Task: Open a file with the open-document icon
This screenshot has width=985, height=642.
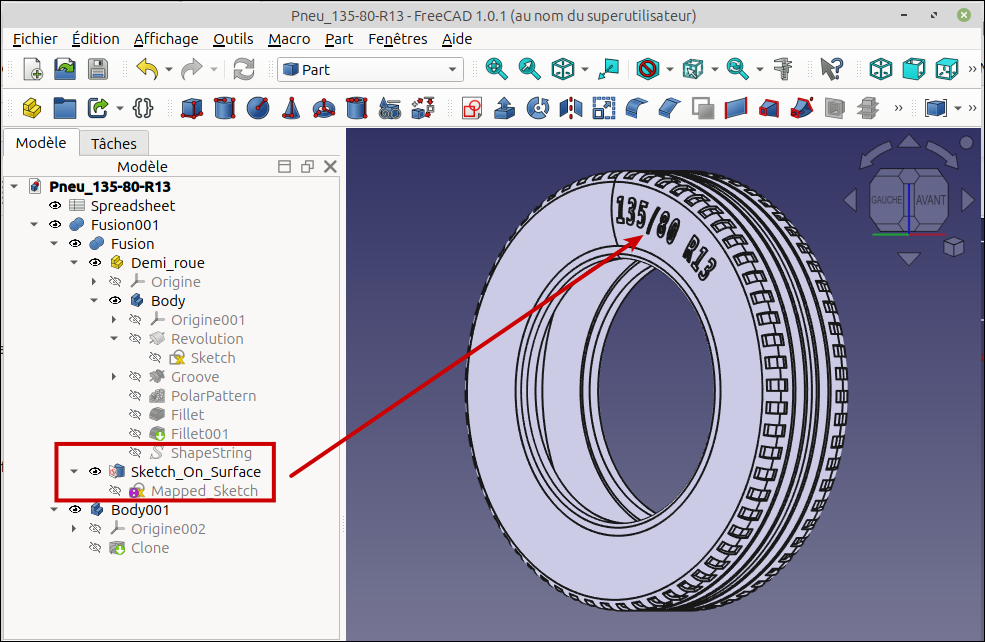Action: (65, 69)
